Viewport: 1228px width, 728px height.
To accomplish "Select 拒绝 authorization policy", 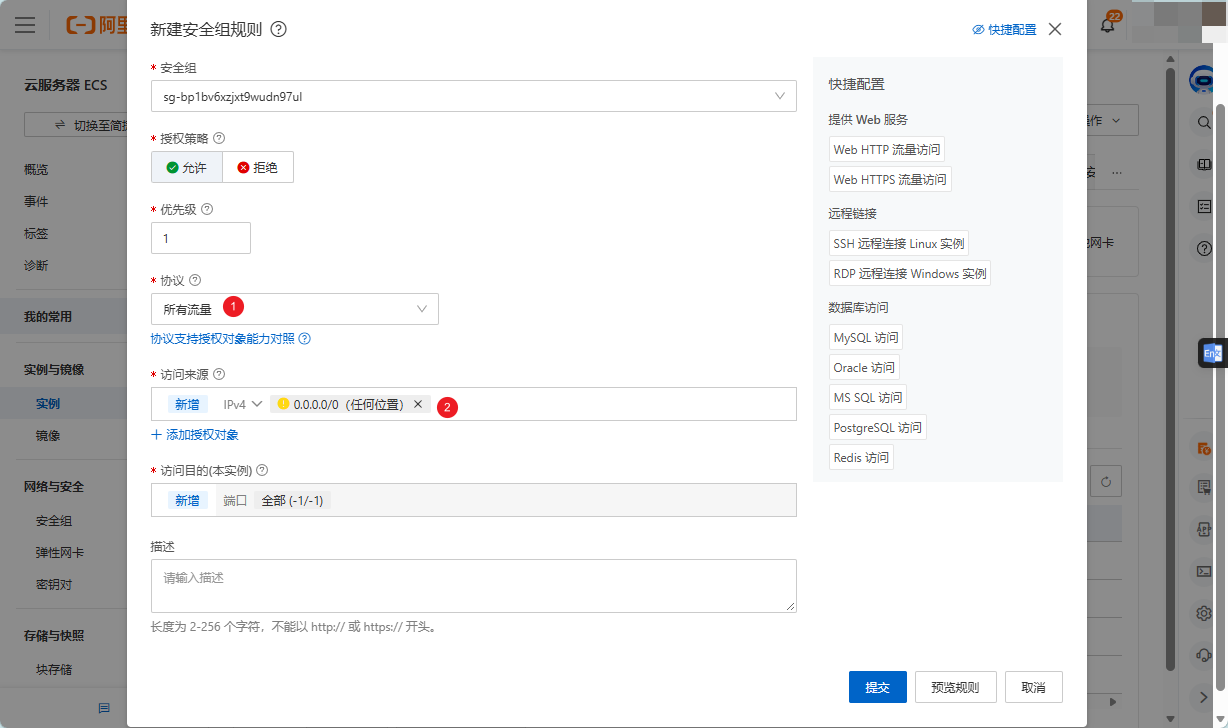I will (258, 167).
